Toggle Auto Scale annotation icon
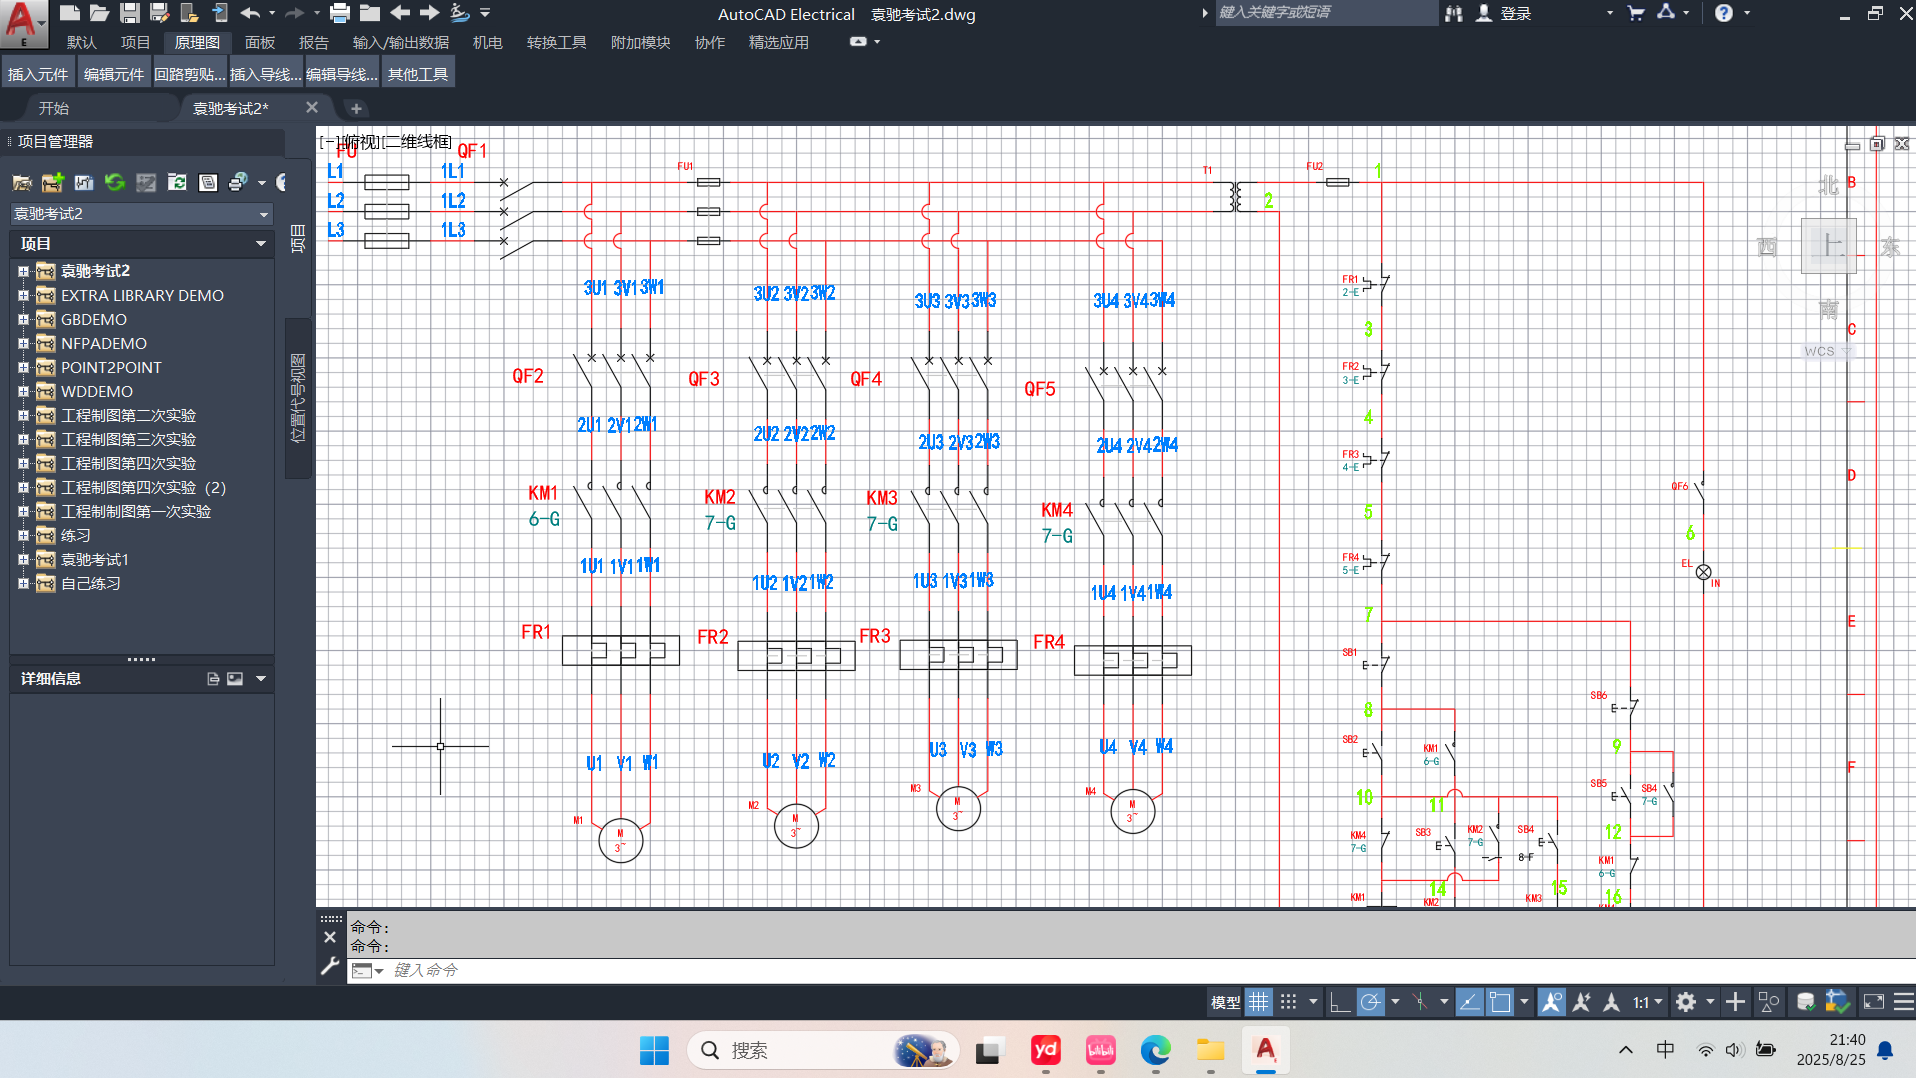The width and height of the screenshot is (1916, 1078). tap(1582, 1002)
